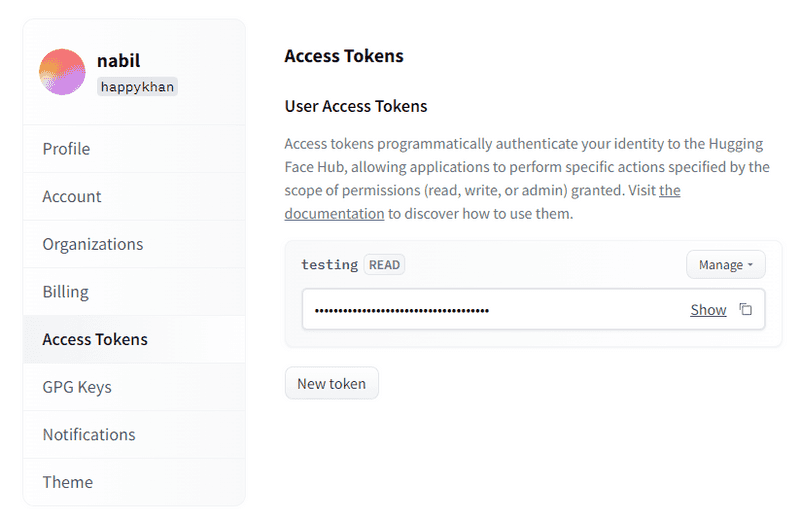Create a New token
The width and height of the screenshot is (800, 519).
[x=332, y=383]
